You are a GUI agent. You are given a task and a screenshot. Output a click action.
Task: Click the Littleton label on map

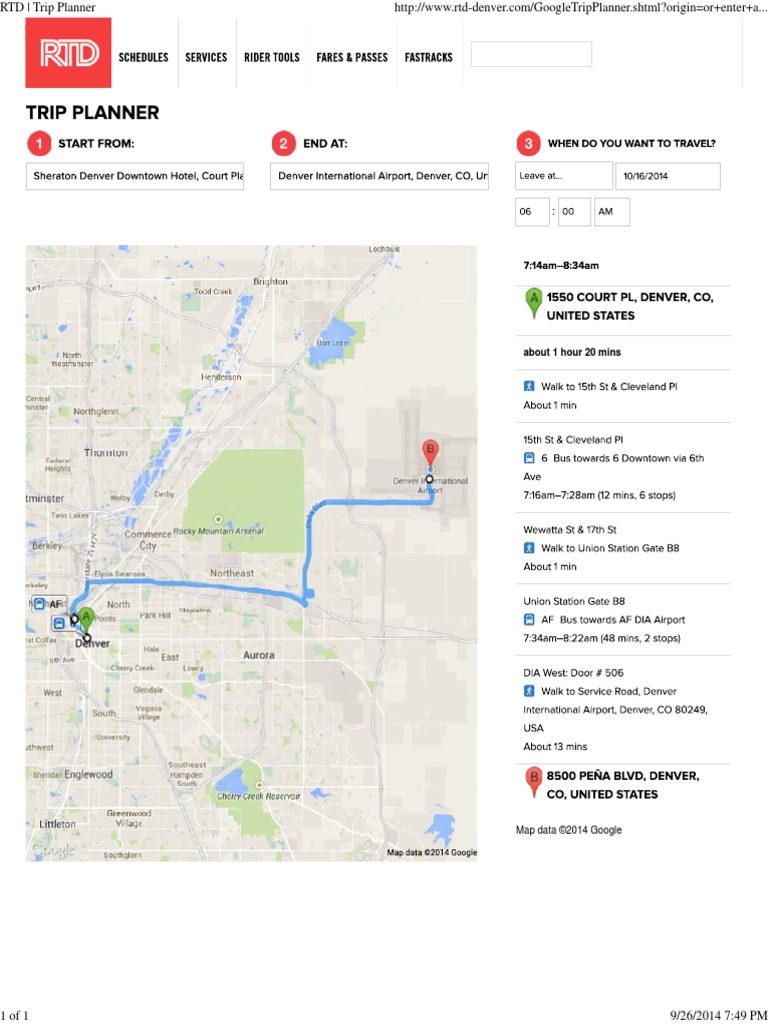tap(57, 824)
